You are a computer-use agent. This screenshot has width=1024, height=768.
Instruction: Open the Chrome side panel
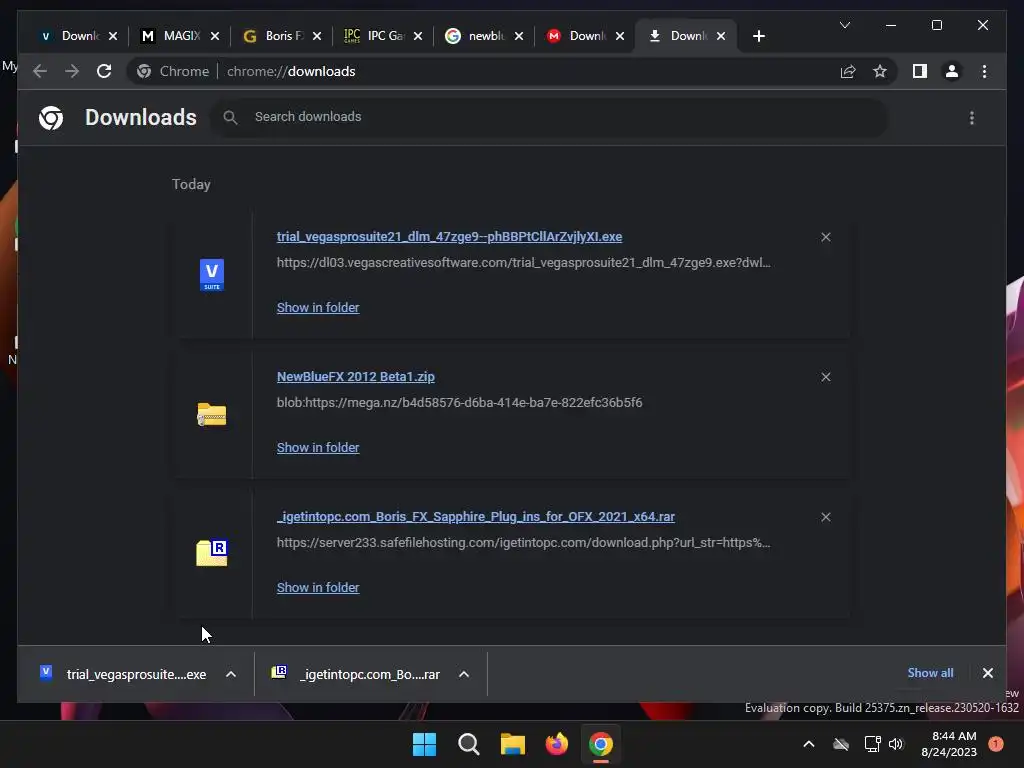pyautogui.click(x=920, y=71)
